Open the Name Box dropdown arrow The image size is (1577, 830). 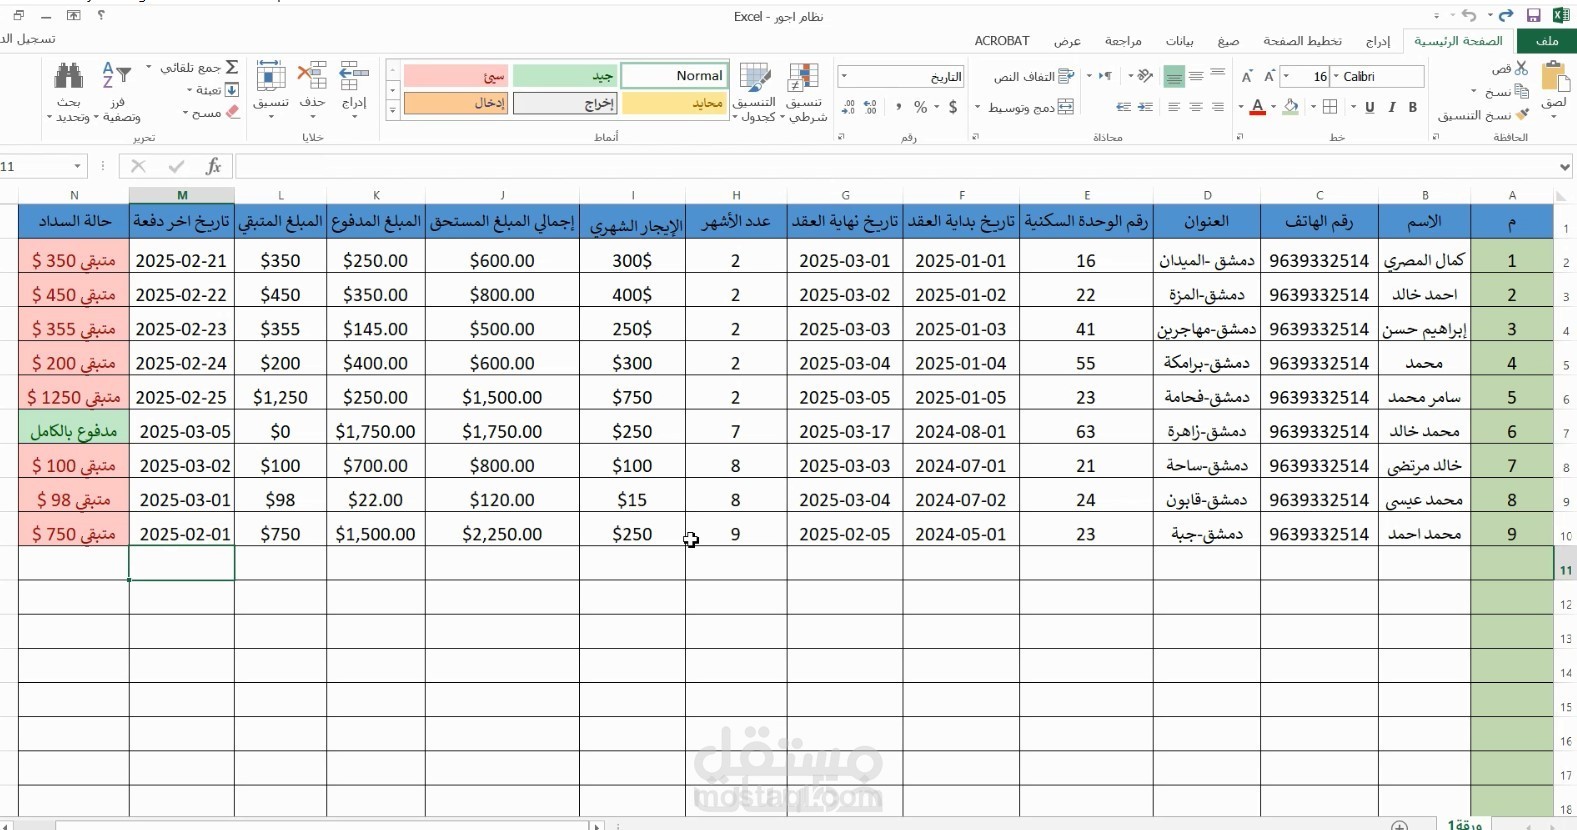[77, 166]
